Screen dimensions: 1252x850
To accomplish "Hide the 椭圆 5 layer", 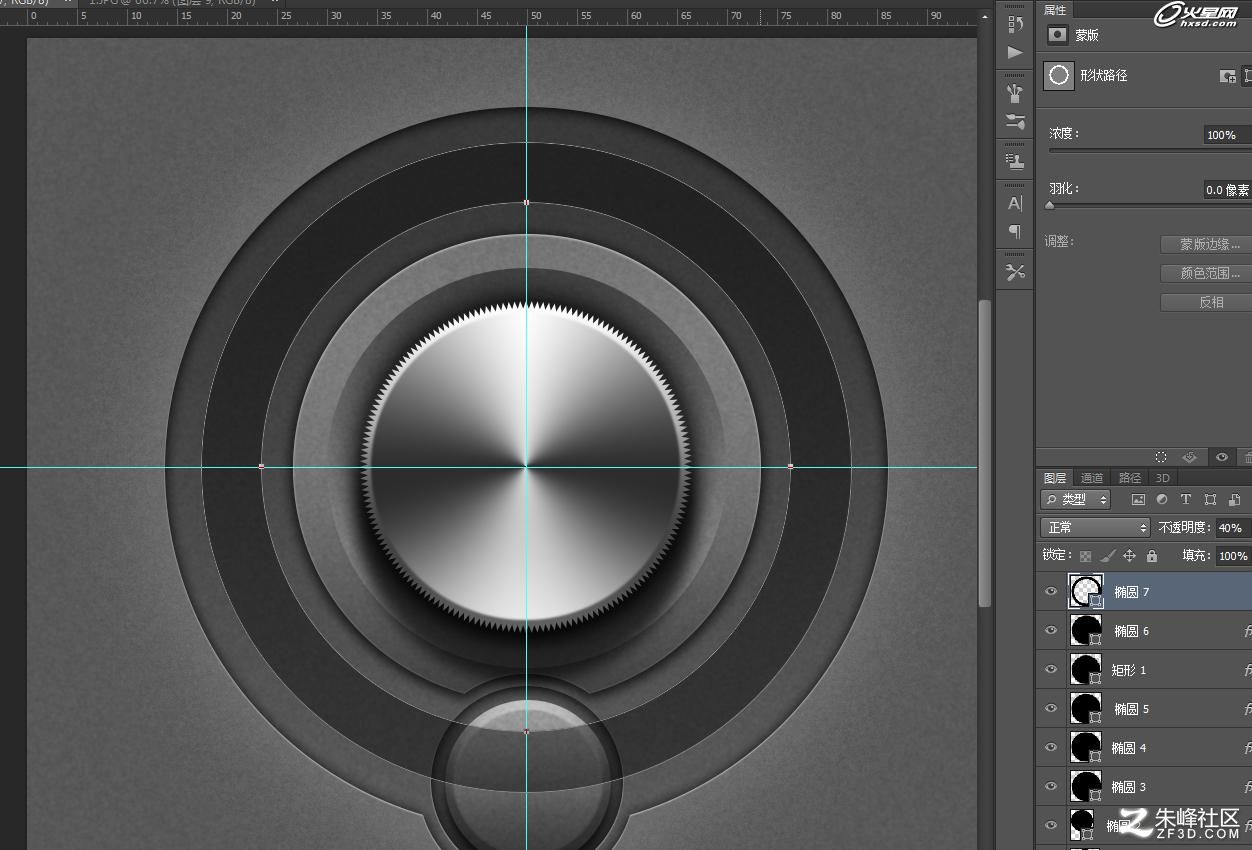I will [1051, 709].
